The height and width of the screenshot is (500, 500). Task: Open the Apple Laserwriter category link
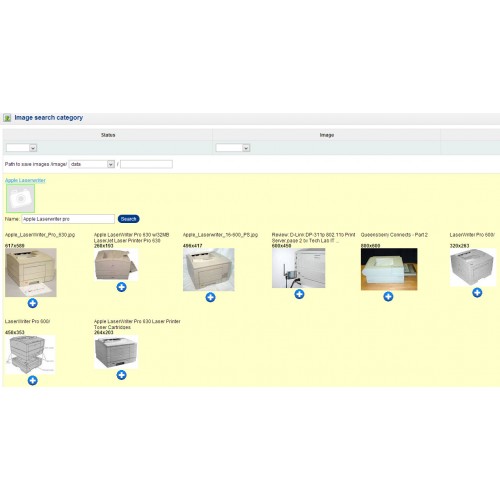coord(25,180)
